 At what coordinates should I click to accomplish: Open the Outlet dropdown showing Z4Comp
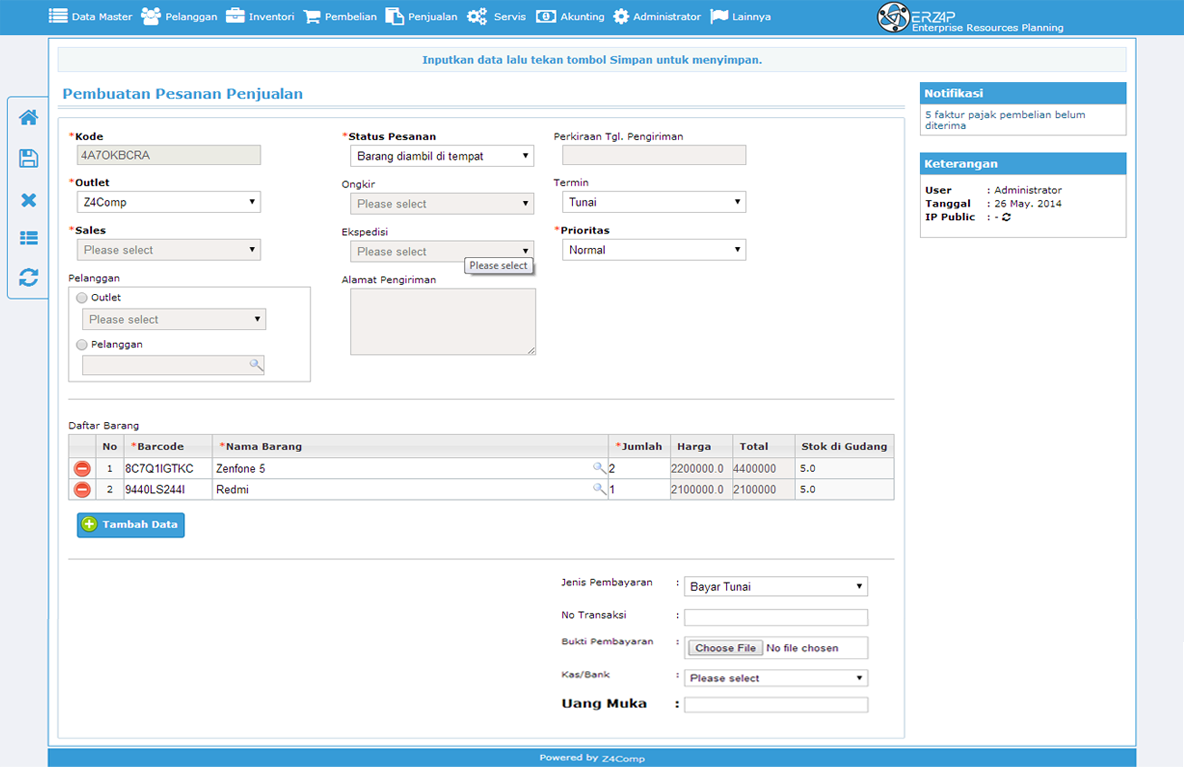(169, 202)
